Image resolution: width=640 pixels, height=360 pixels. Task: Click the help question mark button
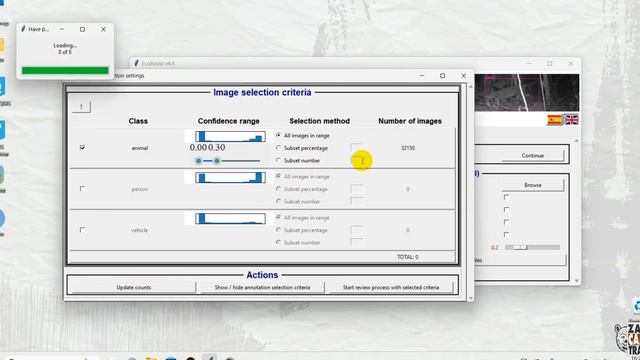(x=81, y=107)
